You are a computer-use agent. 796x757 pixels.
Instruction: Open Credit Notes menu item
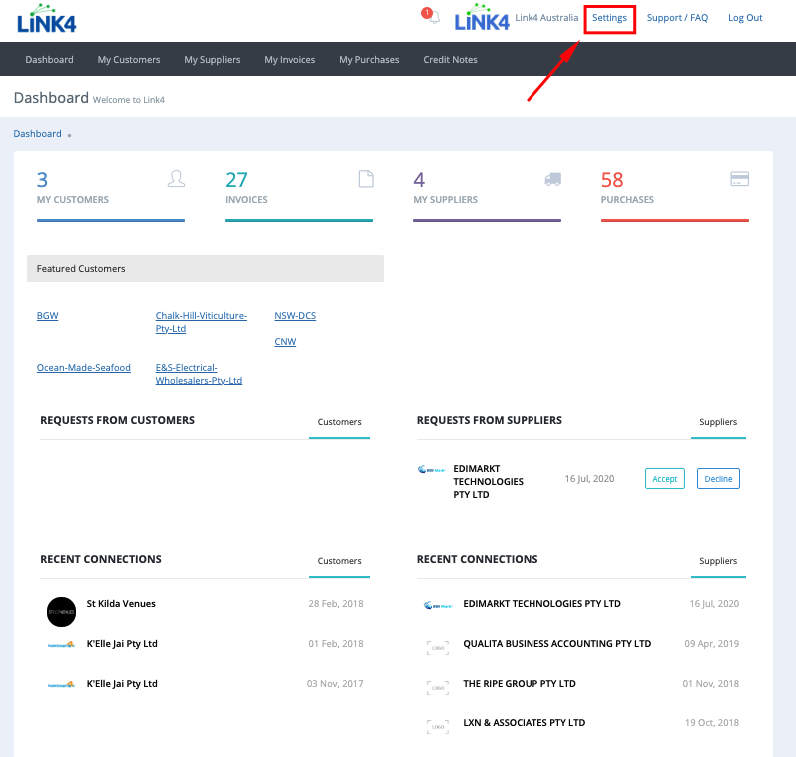450,59
